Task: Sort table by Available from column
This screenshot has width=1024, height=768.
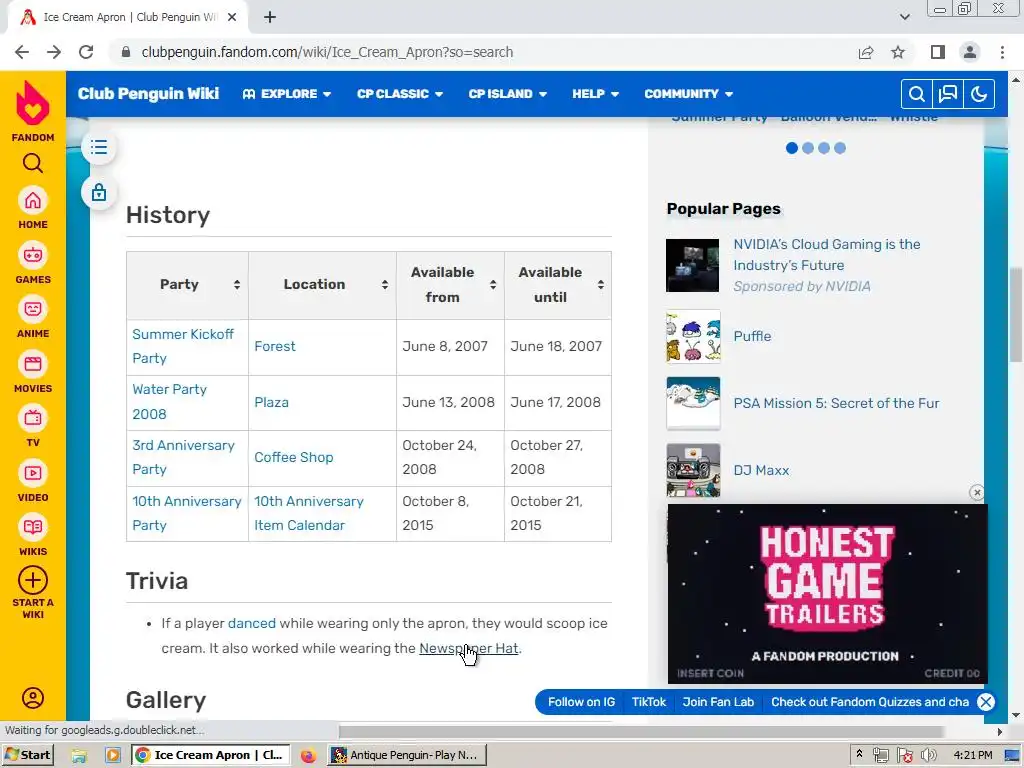Action: [x=493, y=285]
